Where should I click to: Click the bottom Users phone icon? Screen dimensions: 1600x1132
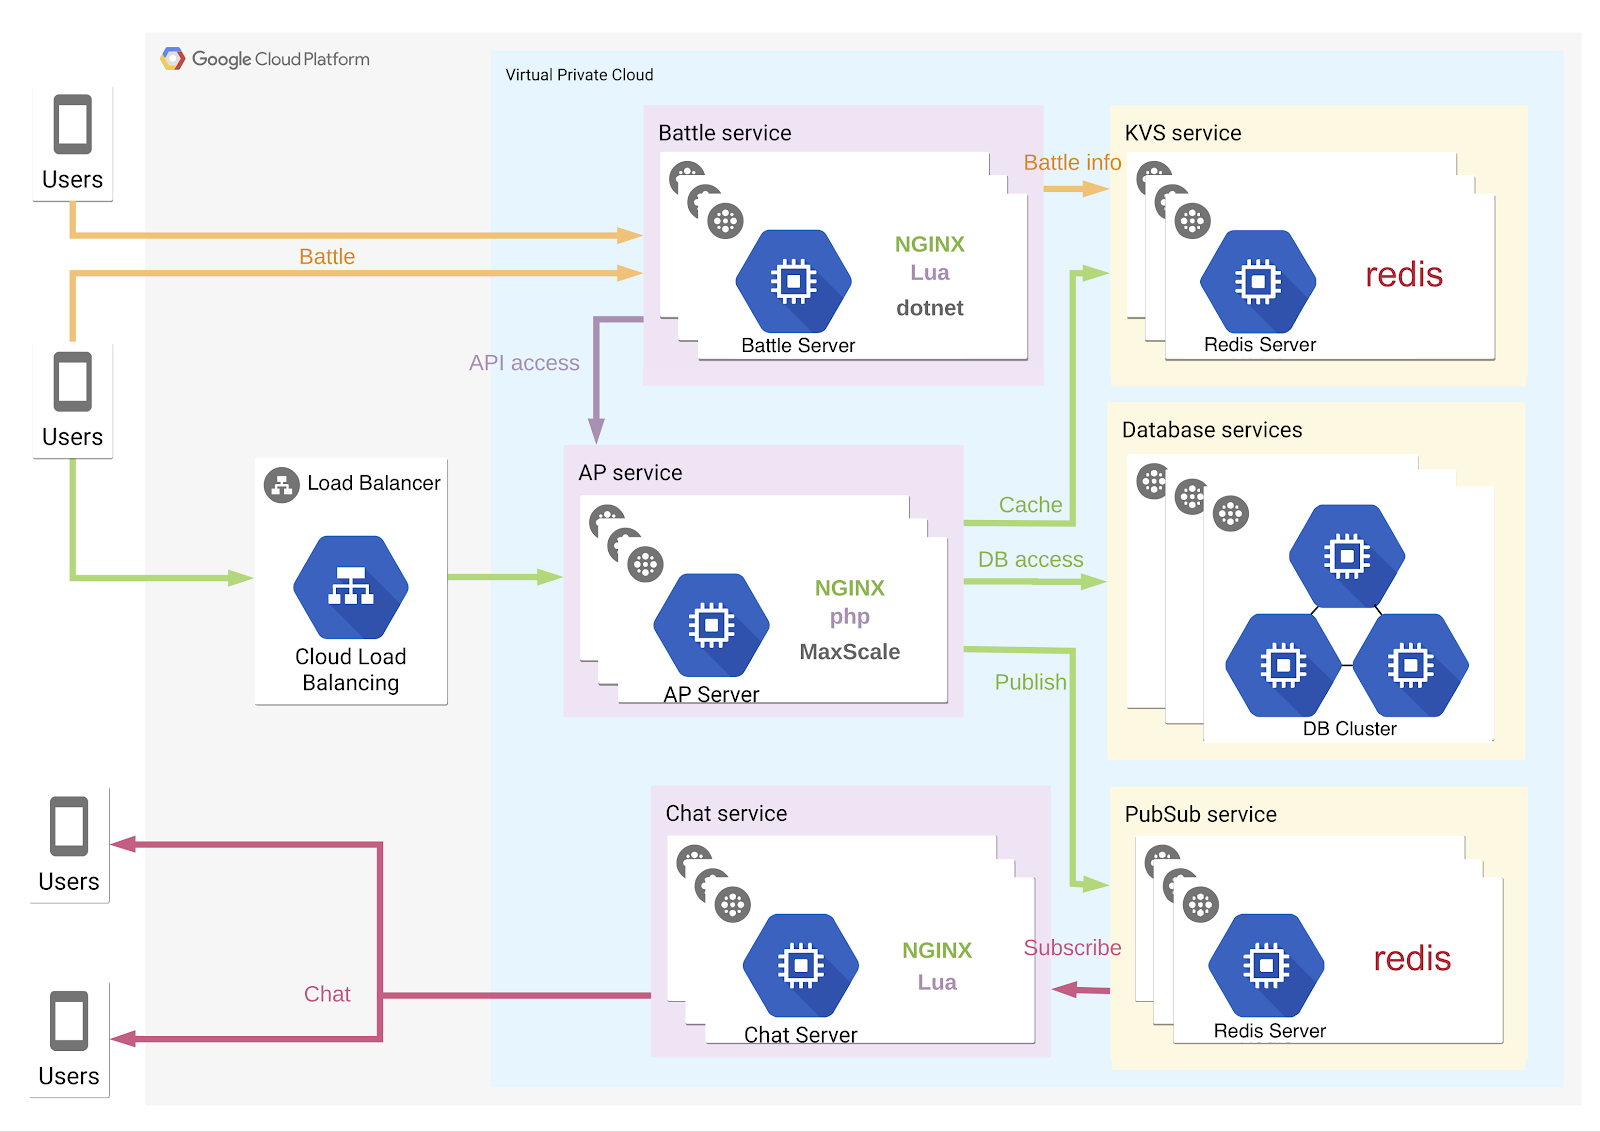click(x=69, y=1021)
